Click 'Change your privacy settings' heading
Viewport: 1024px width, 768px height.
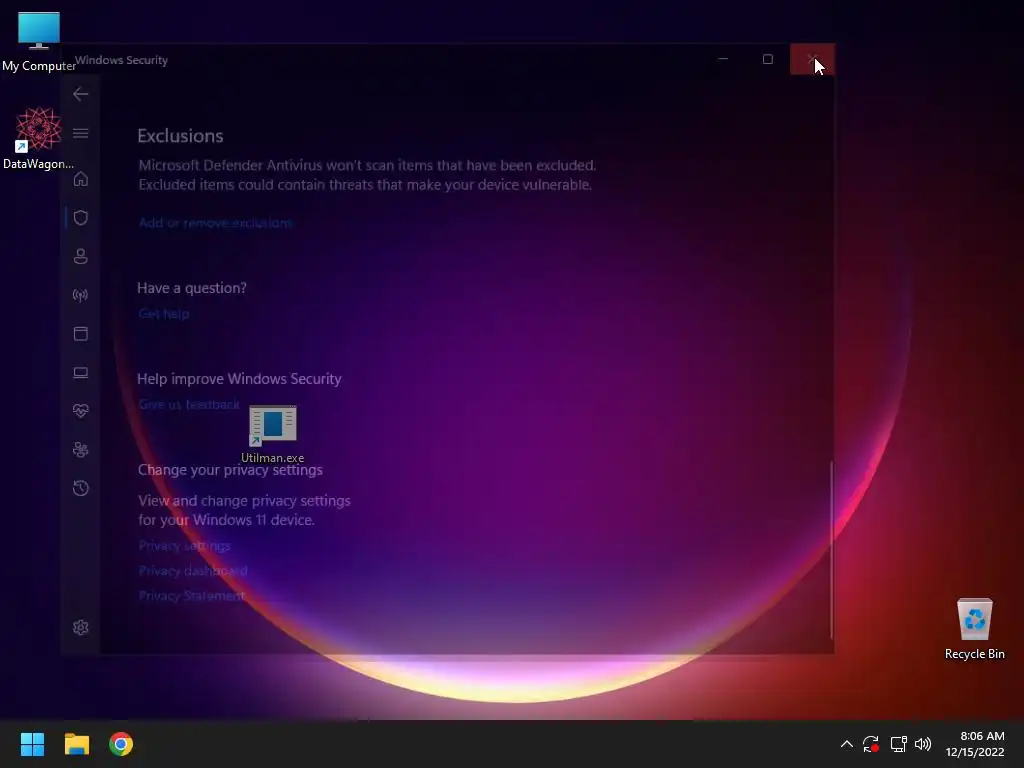(230, 470)
